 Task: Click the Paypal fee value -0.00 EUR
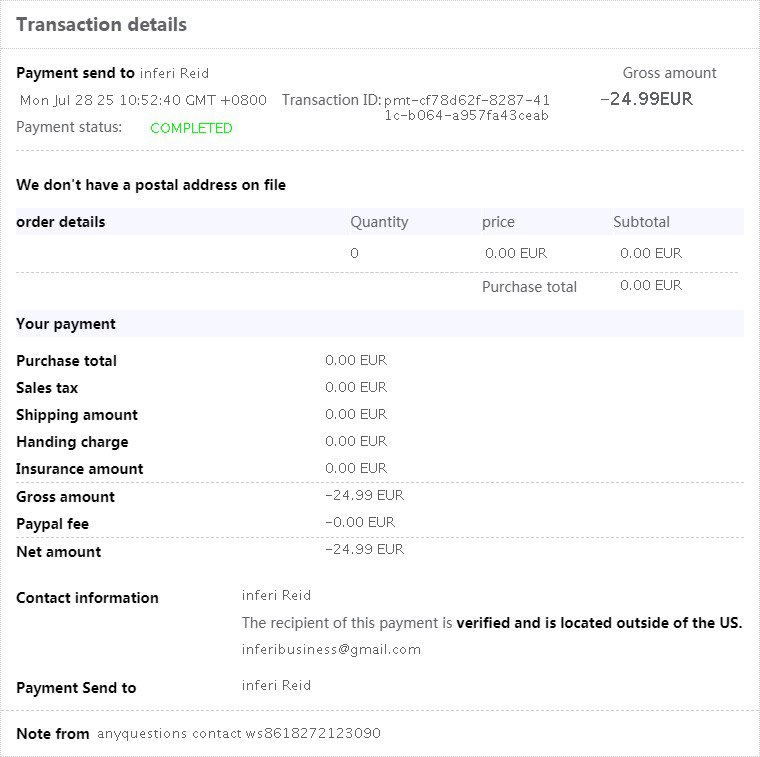(x=360, y=522)
